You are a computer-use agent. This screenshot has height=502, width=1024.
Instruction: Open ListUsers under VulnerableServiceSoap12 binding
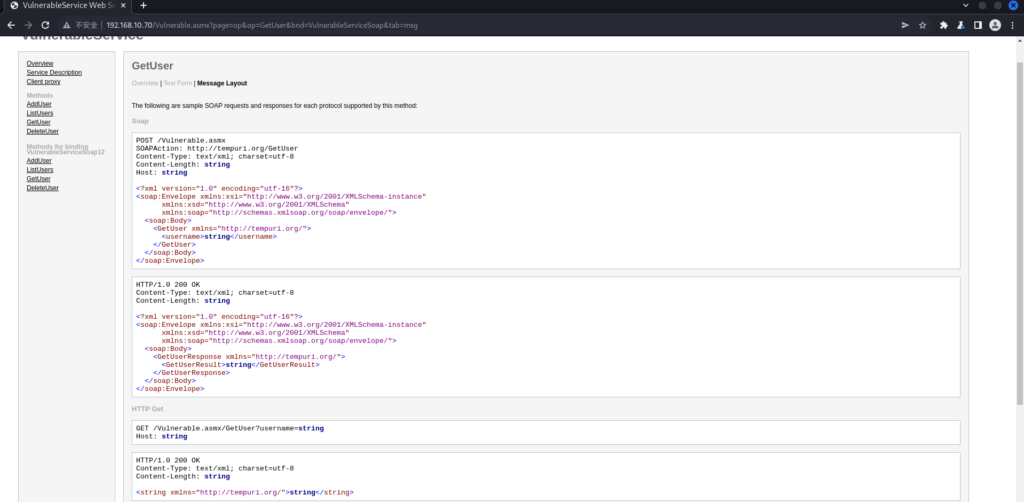pos(40,170)
